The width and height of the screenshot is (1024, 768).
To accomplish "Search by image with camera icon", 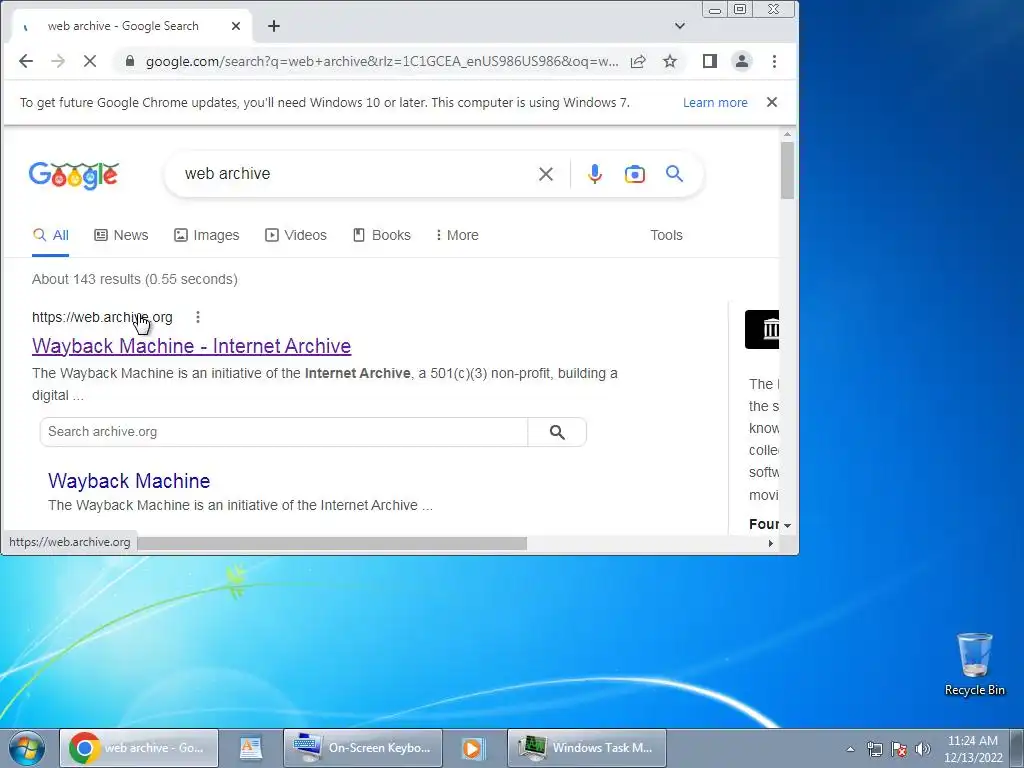I will [x=635, y=174].
